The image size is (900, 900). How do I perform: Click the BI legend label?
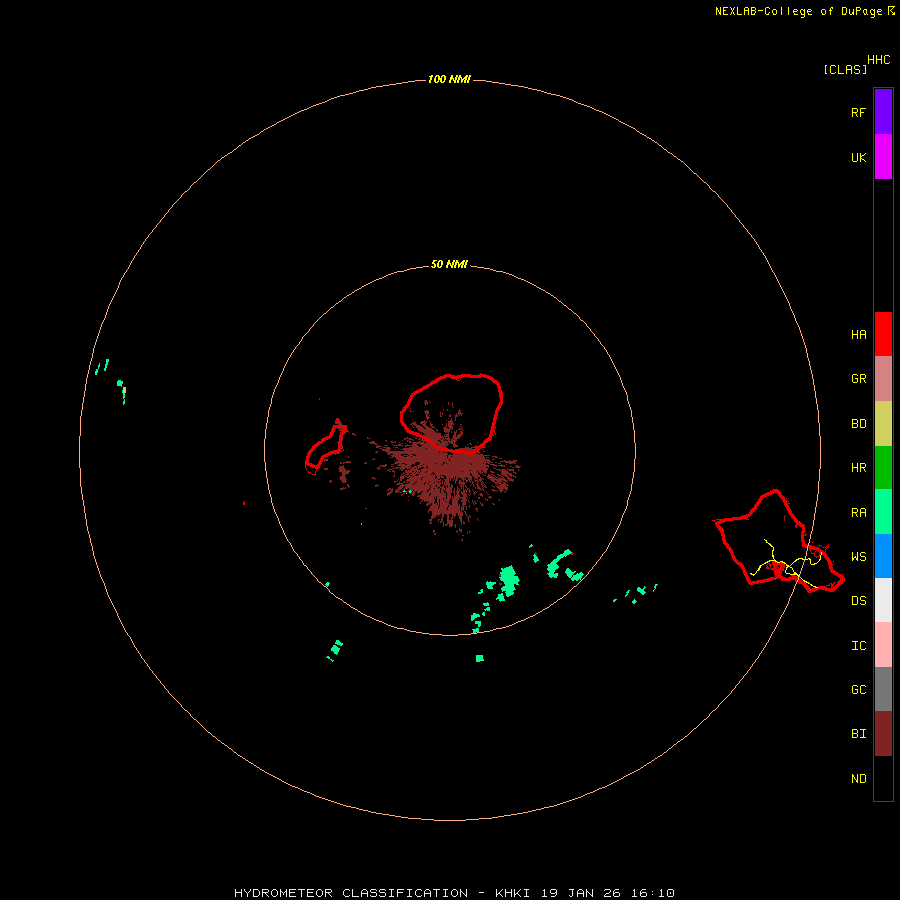[858, 734]
